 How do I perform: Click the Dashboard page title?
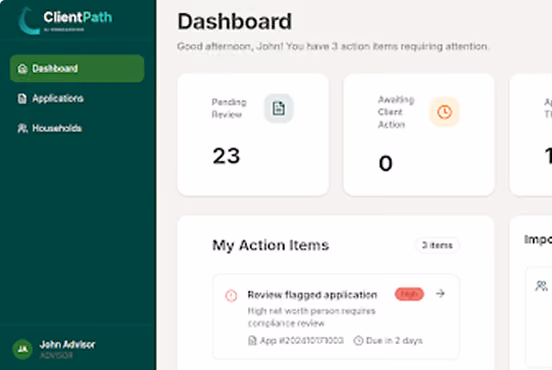234,21
